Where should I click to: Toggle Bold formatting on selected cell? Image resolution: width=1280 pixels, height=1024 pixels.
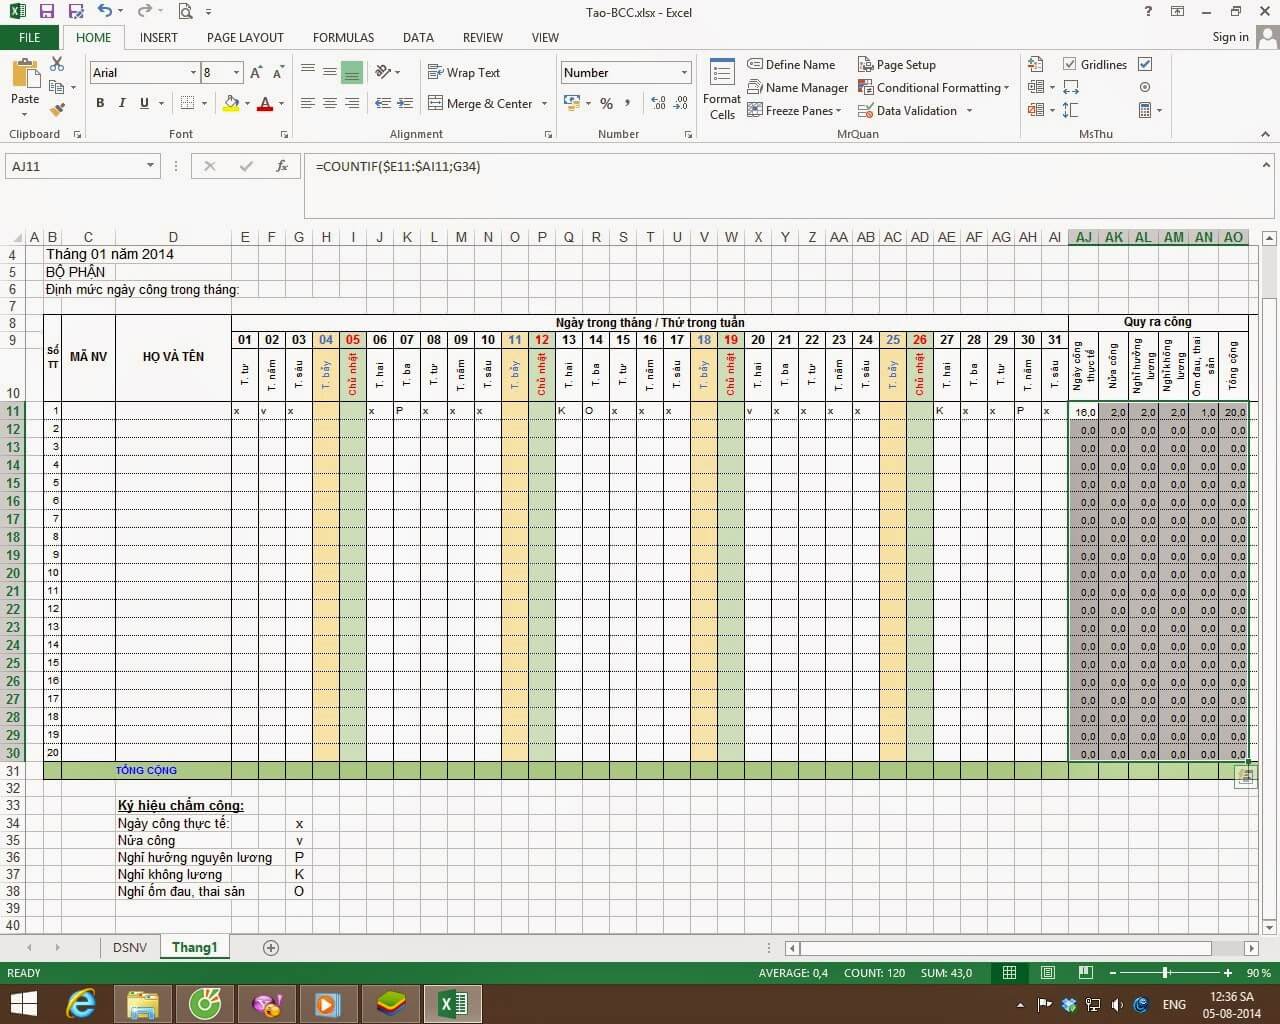(99, 103)
